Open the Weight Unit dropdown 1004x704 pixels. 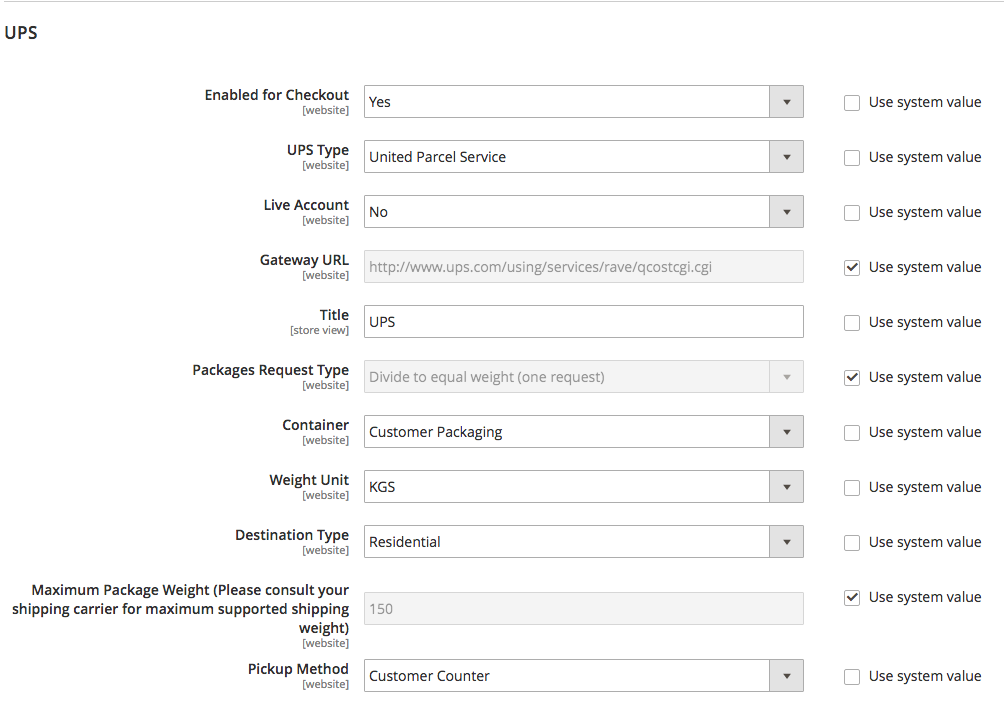(x=786, y=486)
